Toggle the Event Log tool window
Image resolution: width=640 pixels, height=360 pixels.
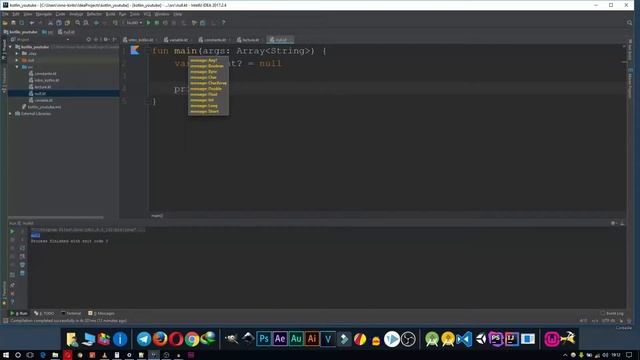click(x=612, y=313)
